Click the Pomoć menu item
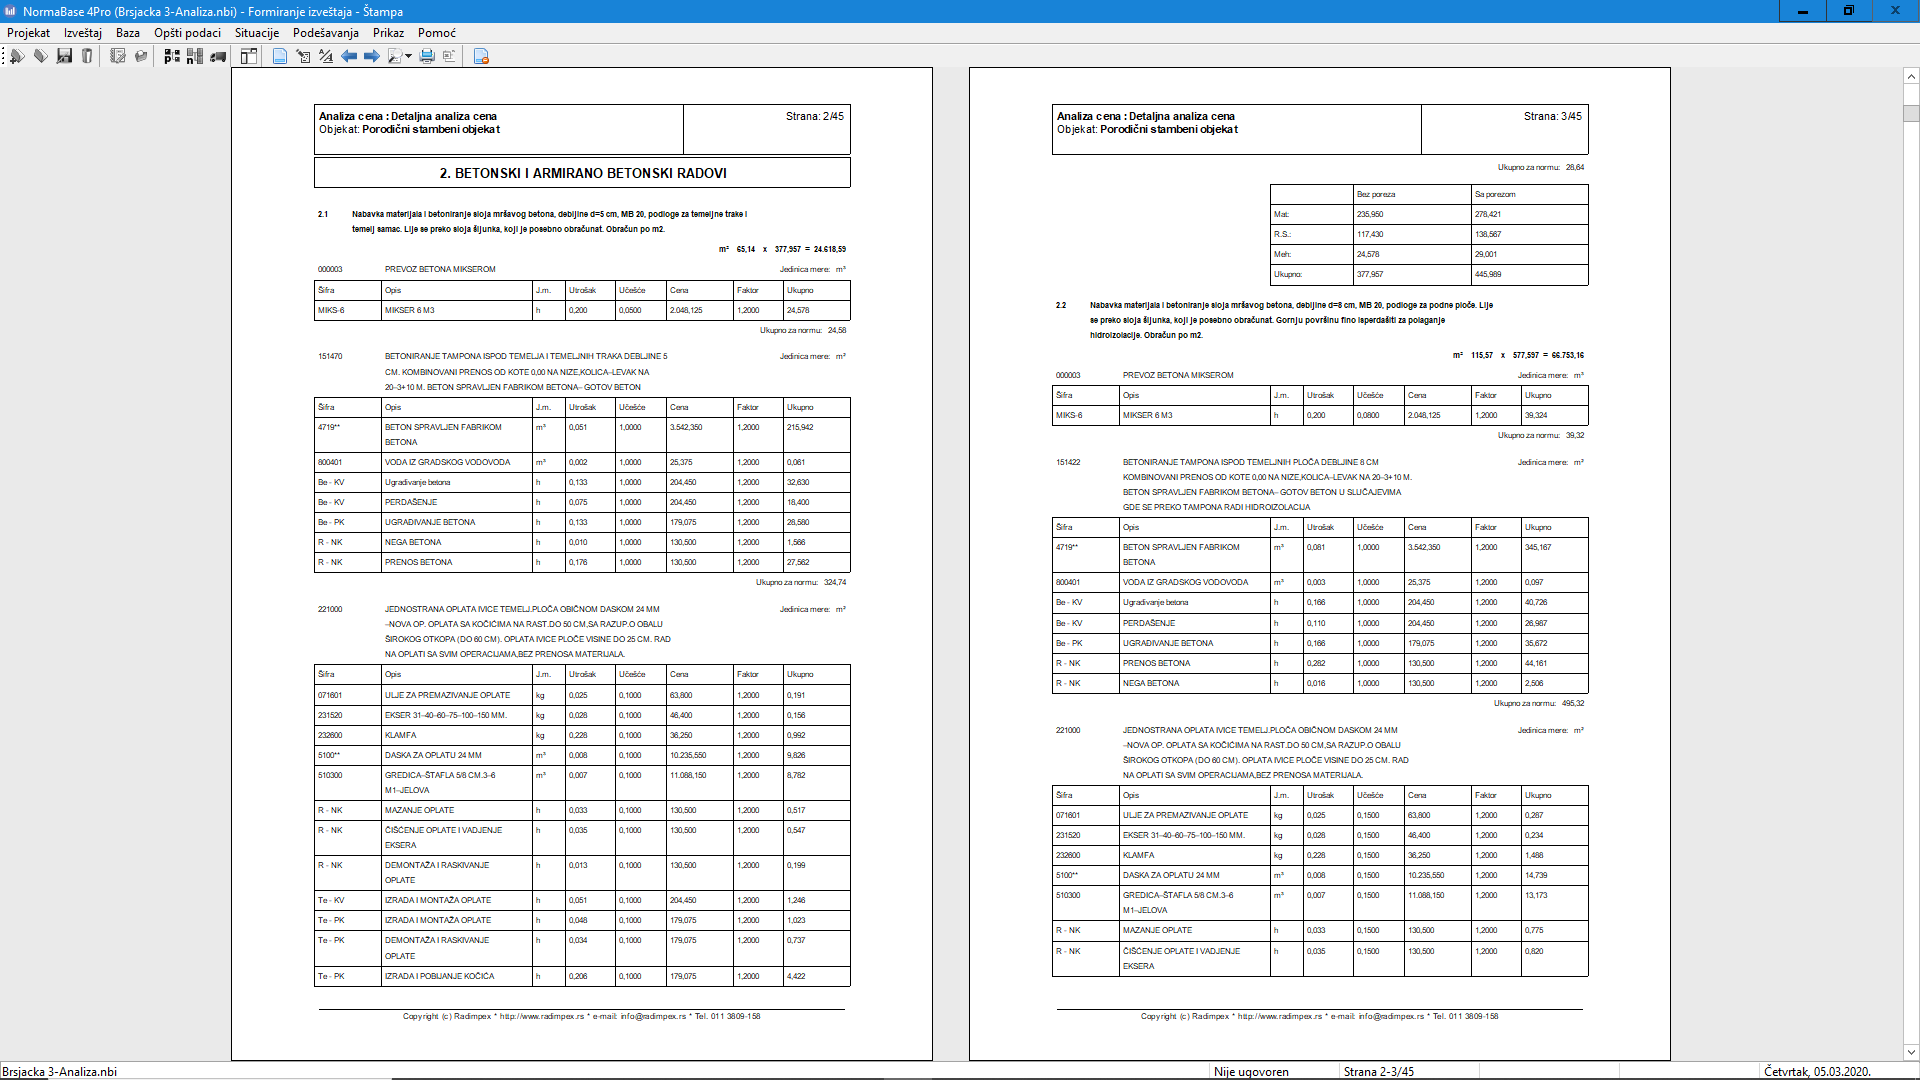The image size is (1920, 1080). 437,33
